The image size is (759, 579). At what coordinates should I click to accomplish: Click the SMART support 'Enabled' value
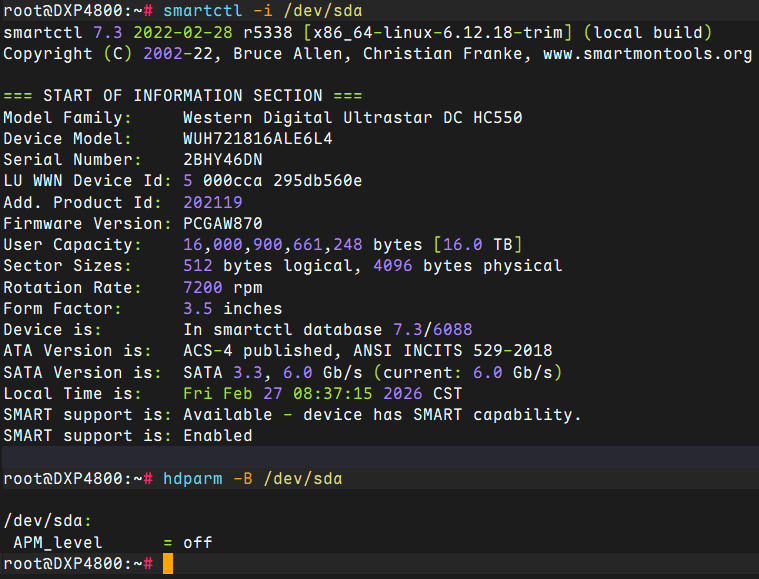click(218, 436)
